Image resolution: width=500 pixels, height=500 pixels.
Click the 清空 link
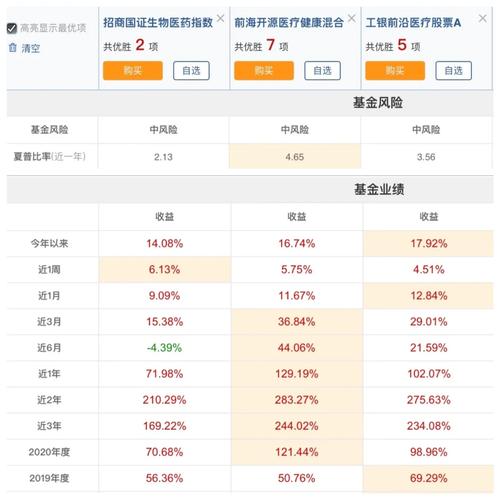click(x=31, y=48)
